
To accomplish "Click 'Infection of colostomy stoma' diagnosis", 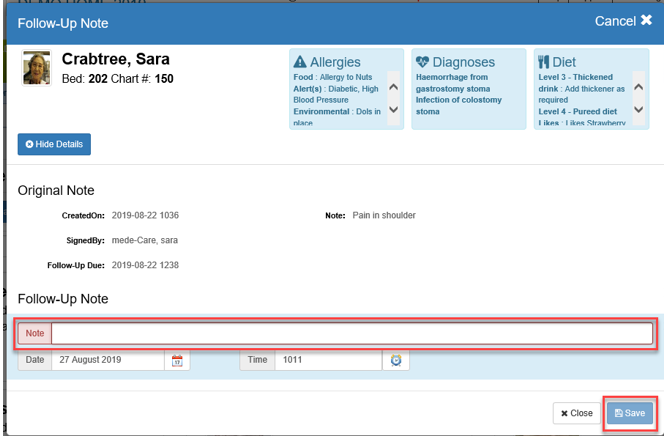I will pyautogui.click(x=459, y=106).
